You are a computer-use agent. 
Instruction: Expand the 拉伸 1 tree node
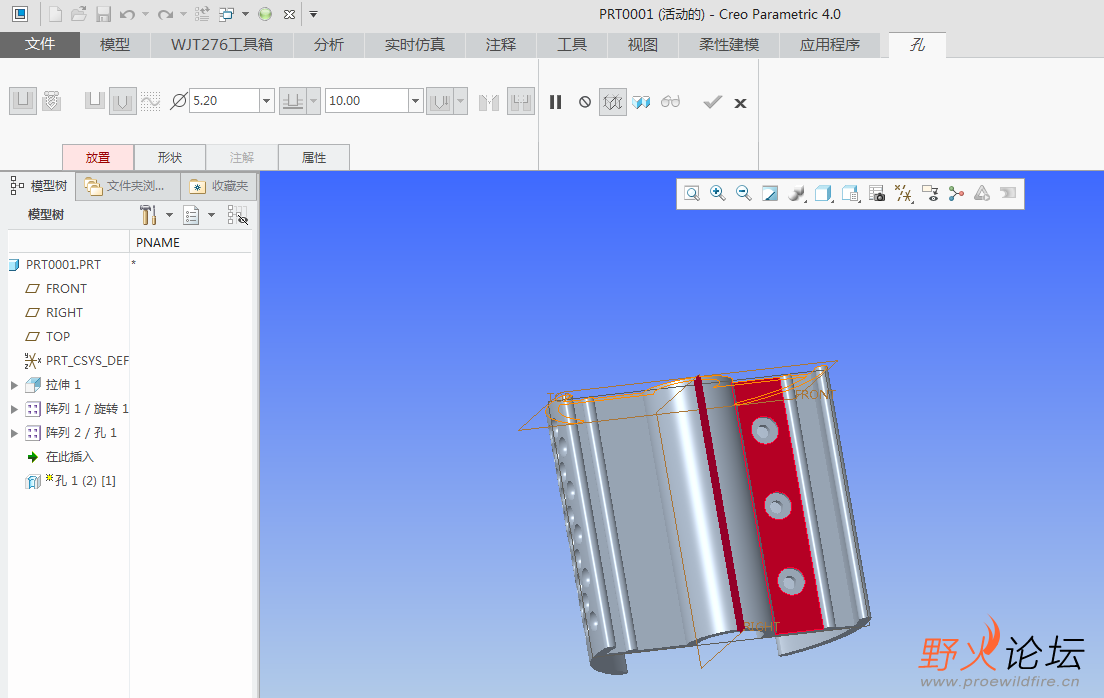(14, 385)
